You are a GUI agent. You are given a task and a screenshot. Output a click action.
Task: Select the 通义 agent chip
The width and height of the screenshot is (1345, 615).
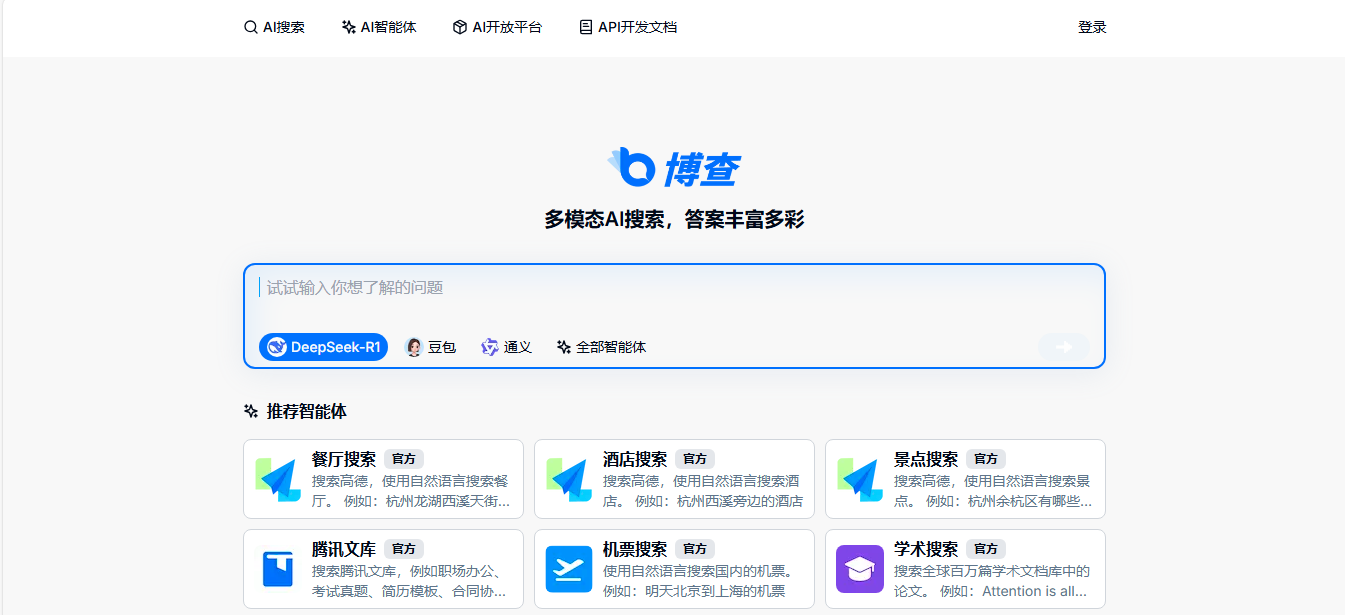pos(506,347)
